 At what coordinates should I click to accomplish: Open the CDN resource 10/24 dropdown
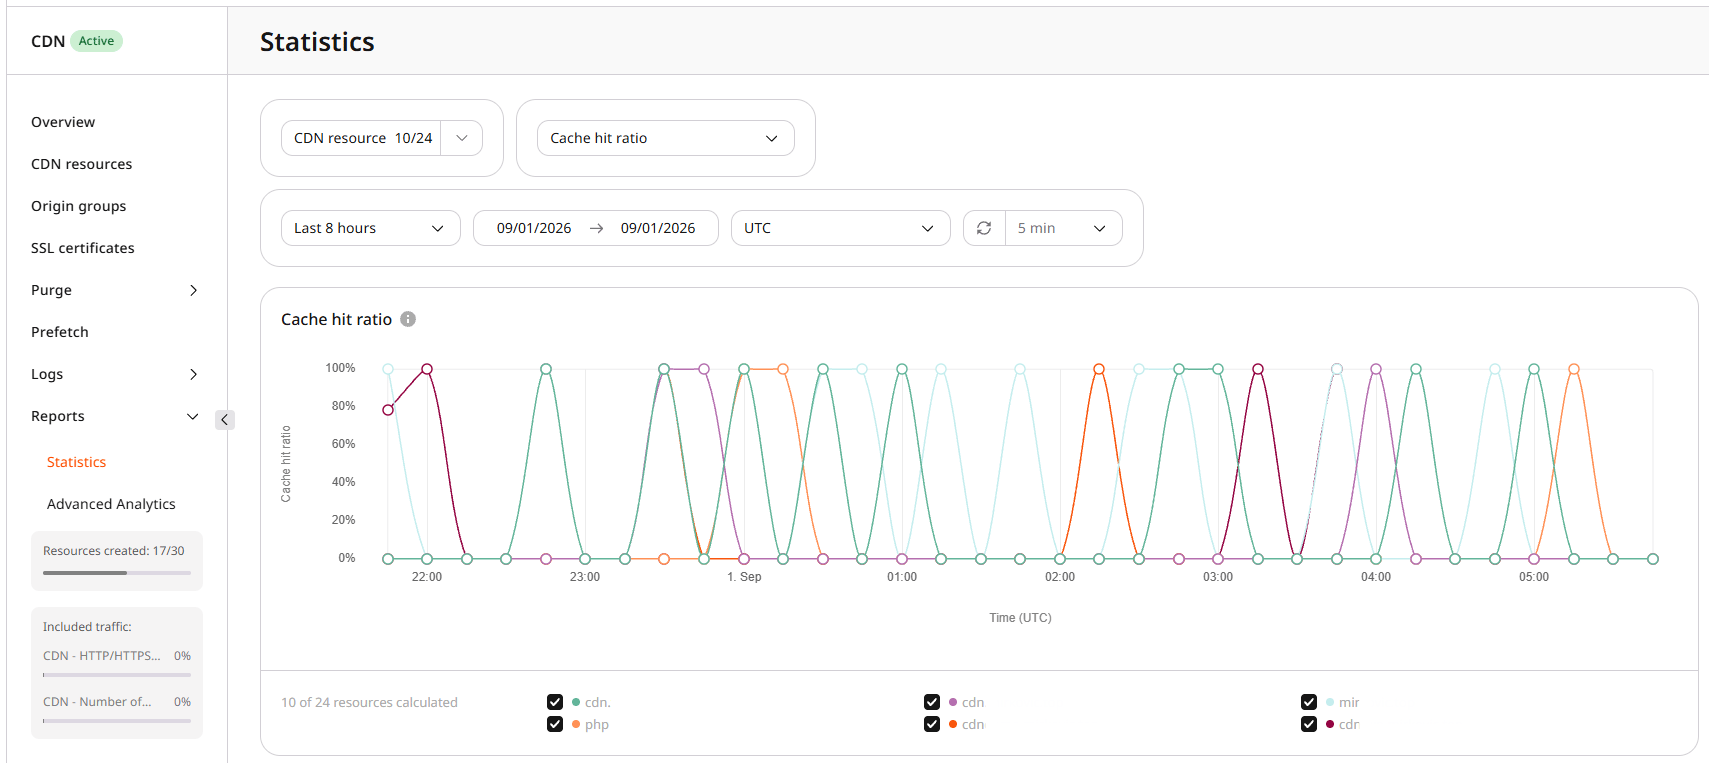click(382, 138)
